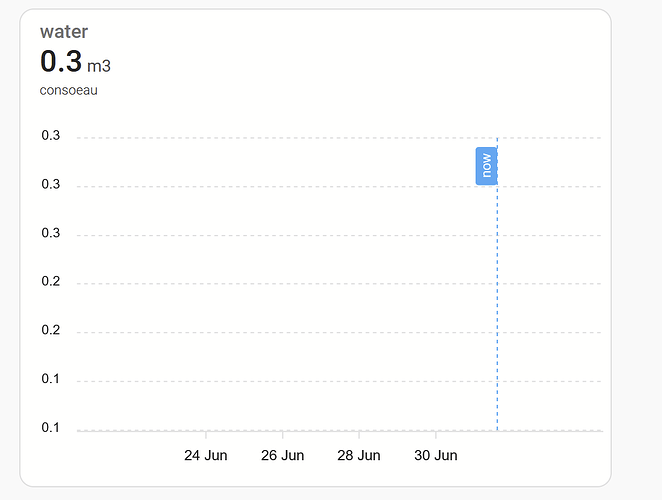Click the 26 Jun x-axis label
662x500 pixels.
(x=282, y=456)
